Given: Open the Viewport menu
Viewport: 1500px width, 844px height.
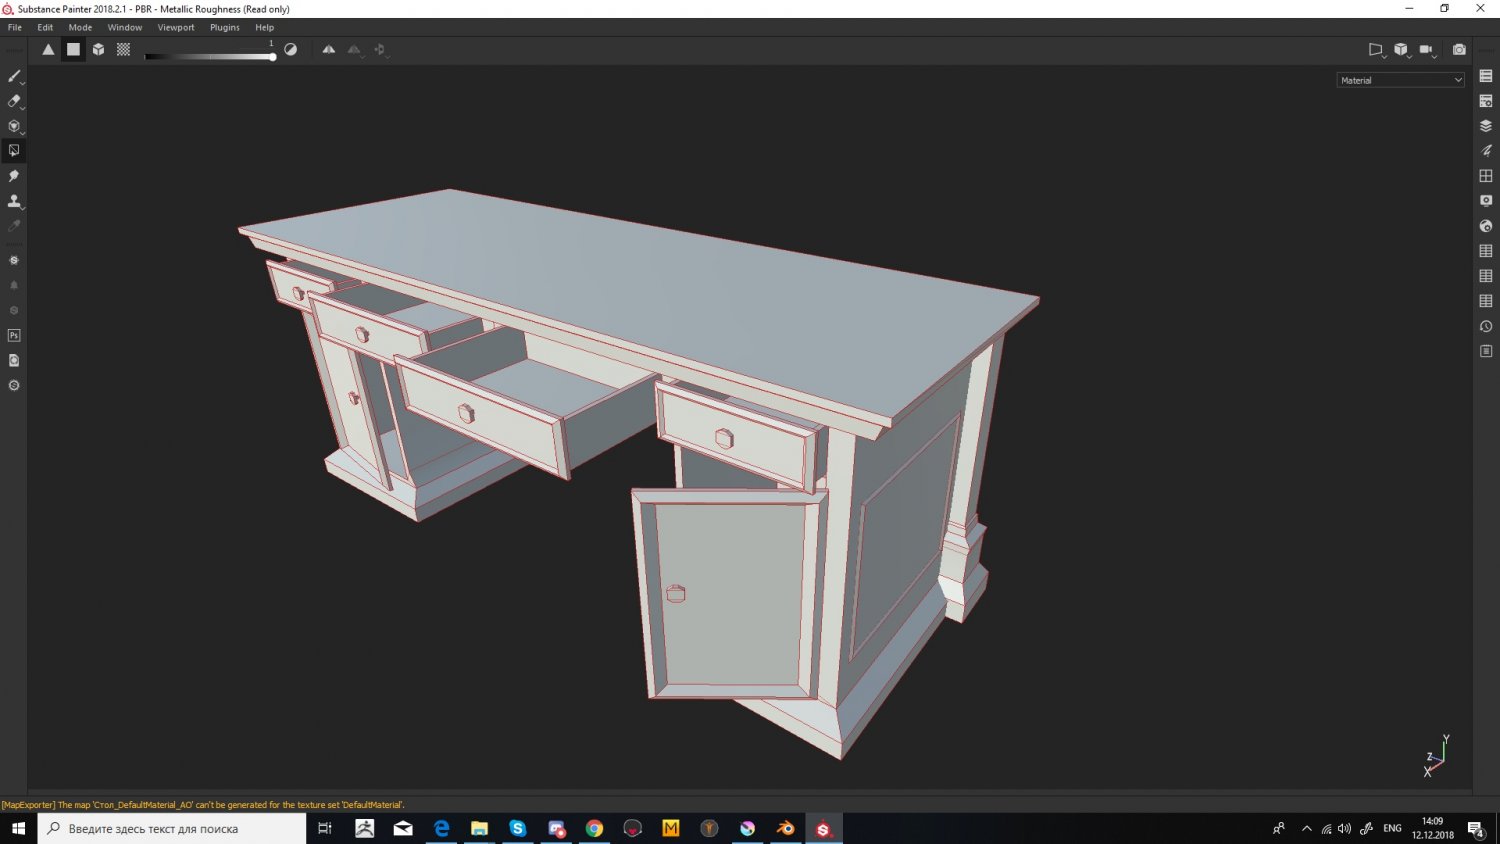Looking at the screenshot, I should click(176, 27).
